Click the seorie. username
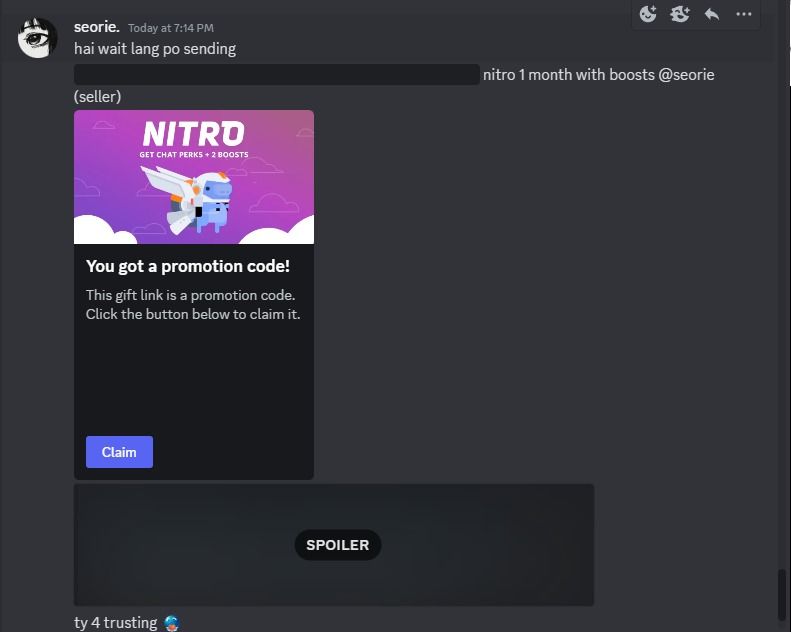 [96, 27]
